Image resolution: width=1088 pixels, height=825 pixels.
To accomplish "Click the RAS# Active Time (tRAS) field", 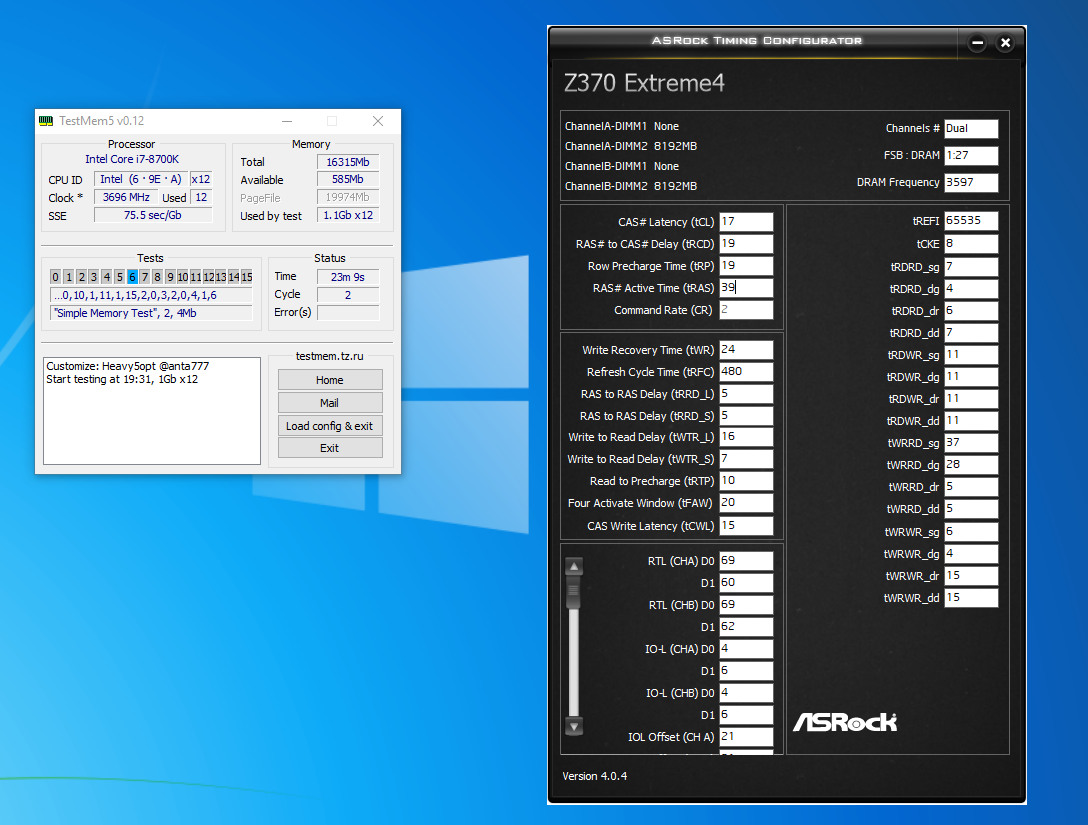I will [746, 288].
